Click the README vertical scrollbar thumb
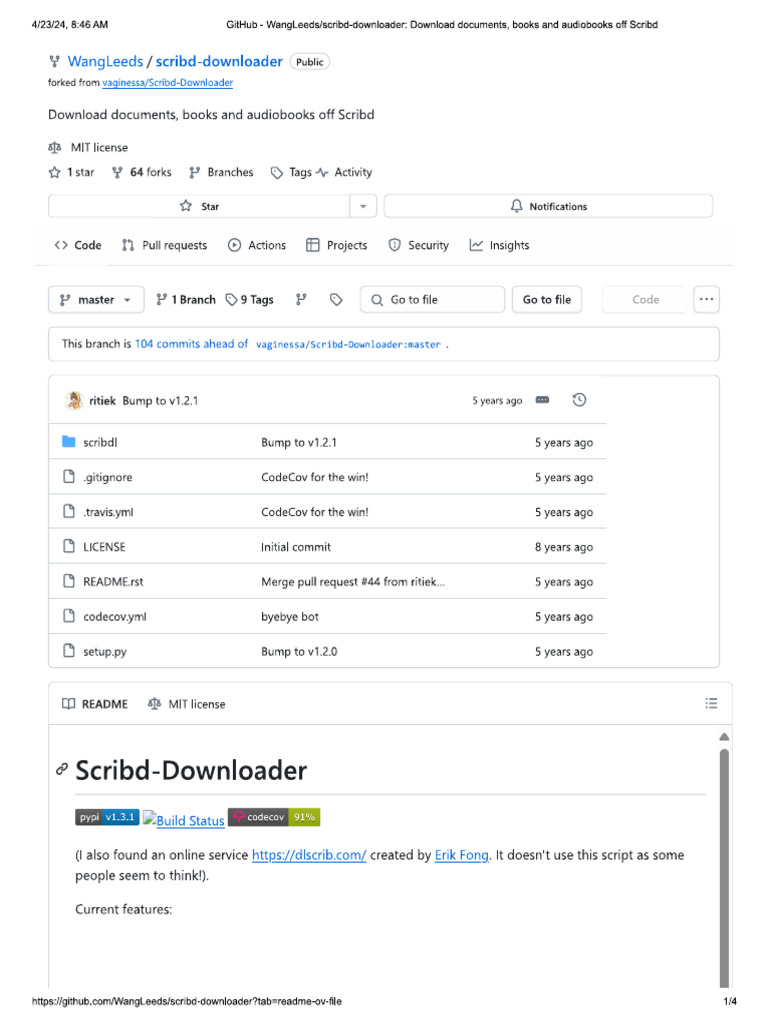Screen dimensions: 768x1024 point(724,869)
